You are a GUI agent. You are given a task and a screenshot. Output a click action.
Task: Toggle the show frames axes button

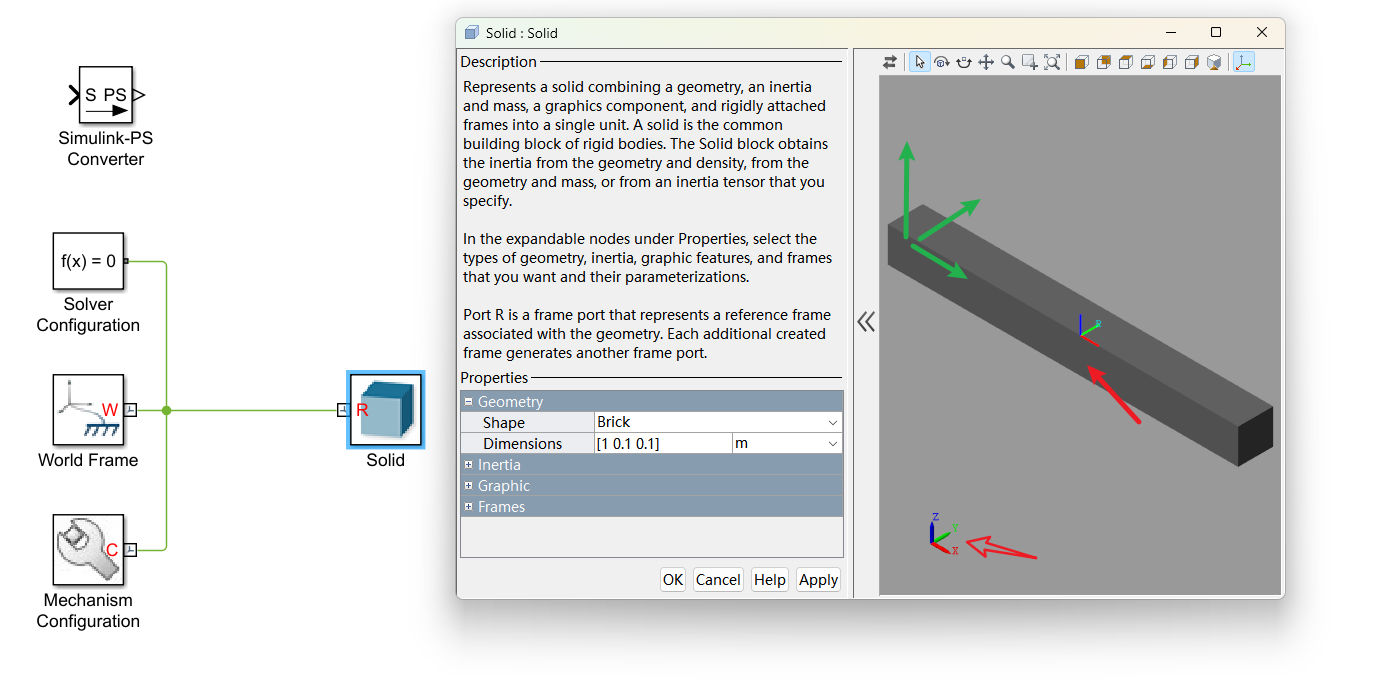tap(1243, 62)
